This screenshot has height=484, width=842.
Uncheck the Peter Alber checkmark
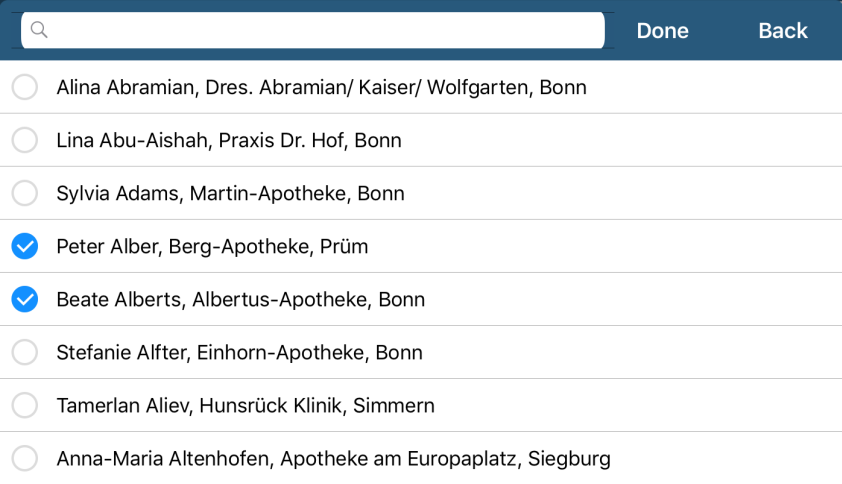[24, 246]
